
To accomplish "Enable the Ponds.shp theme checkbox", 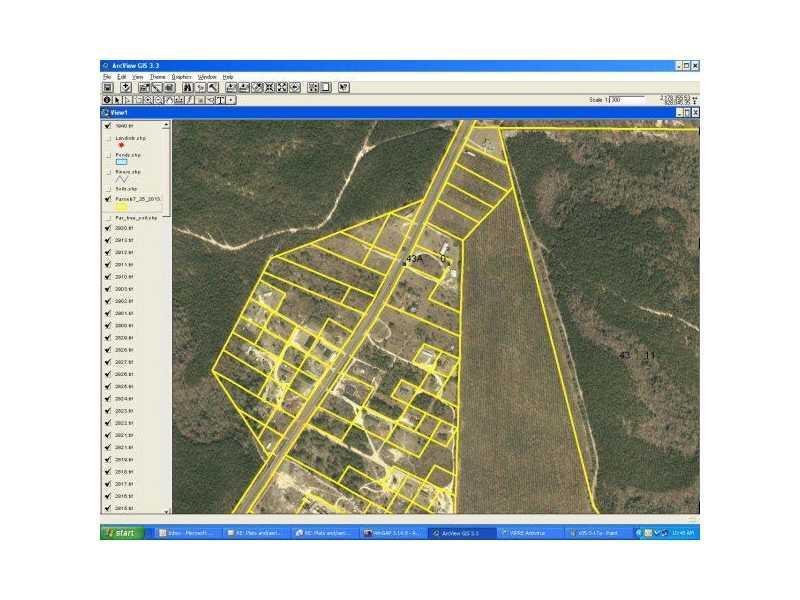I will point(108,156).
